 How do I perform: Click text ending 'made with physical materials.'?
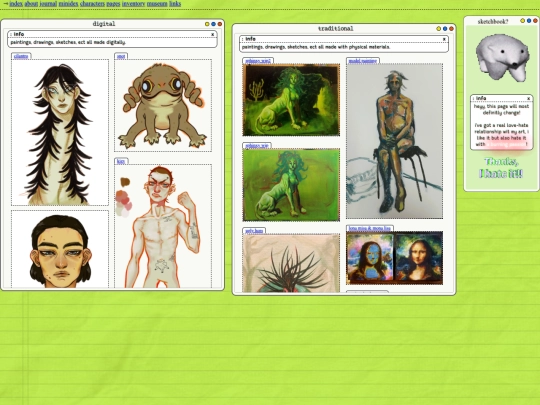316,47
